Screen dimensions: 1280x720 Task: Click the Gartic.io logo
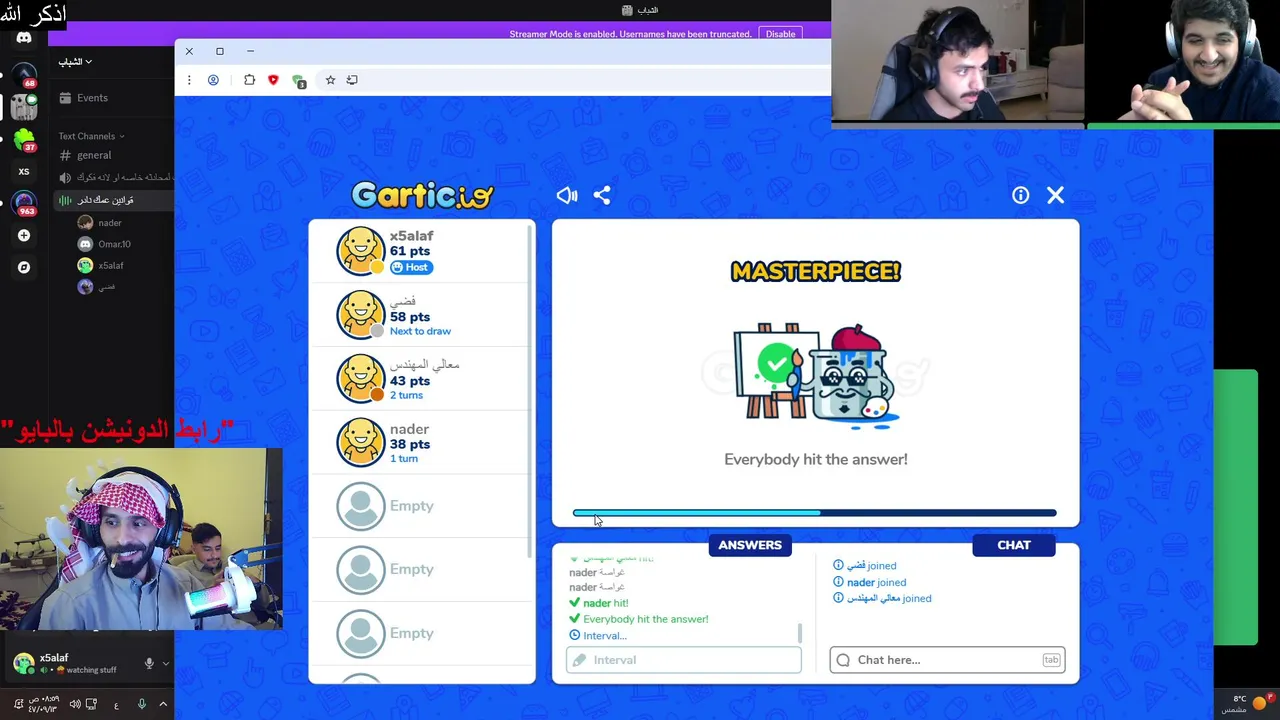click(x=422, y=194)
